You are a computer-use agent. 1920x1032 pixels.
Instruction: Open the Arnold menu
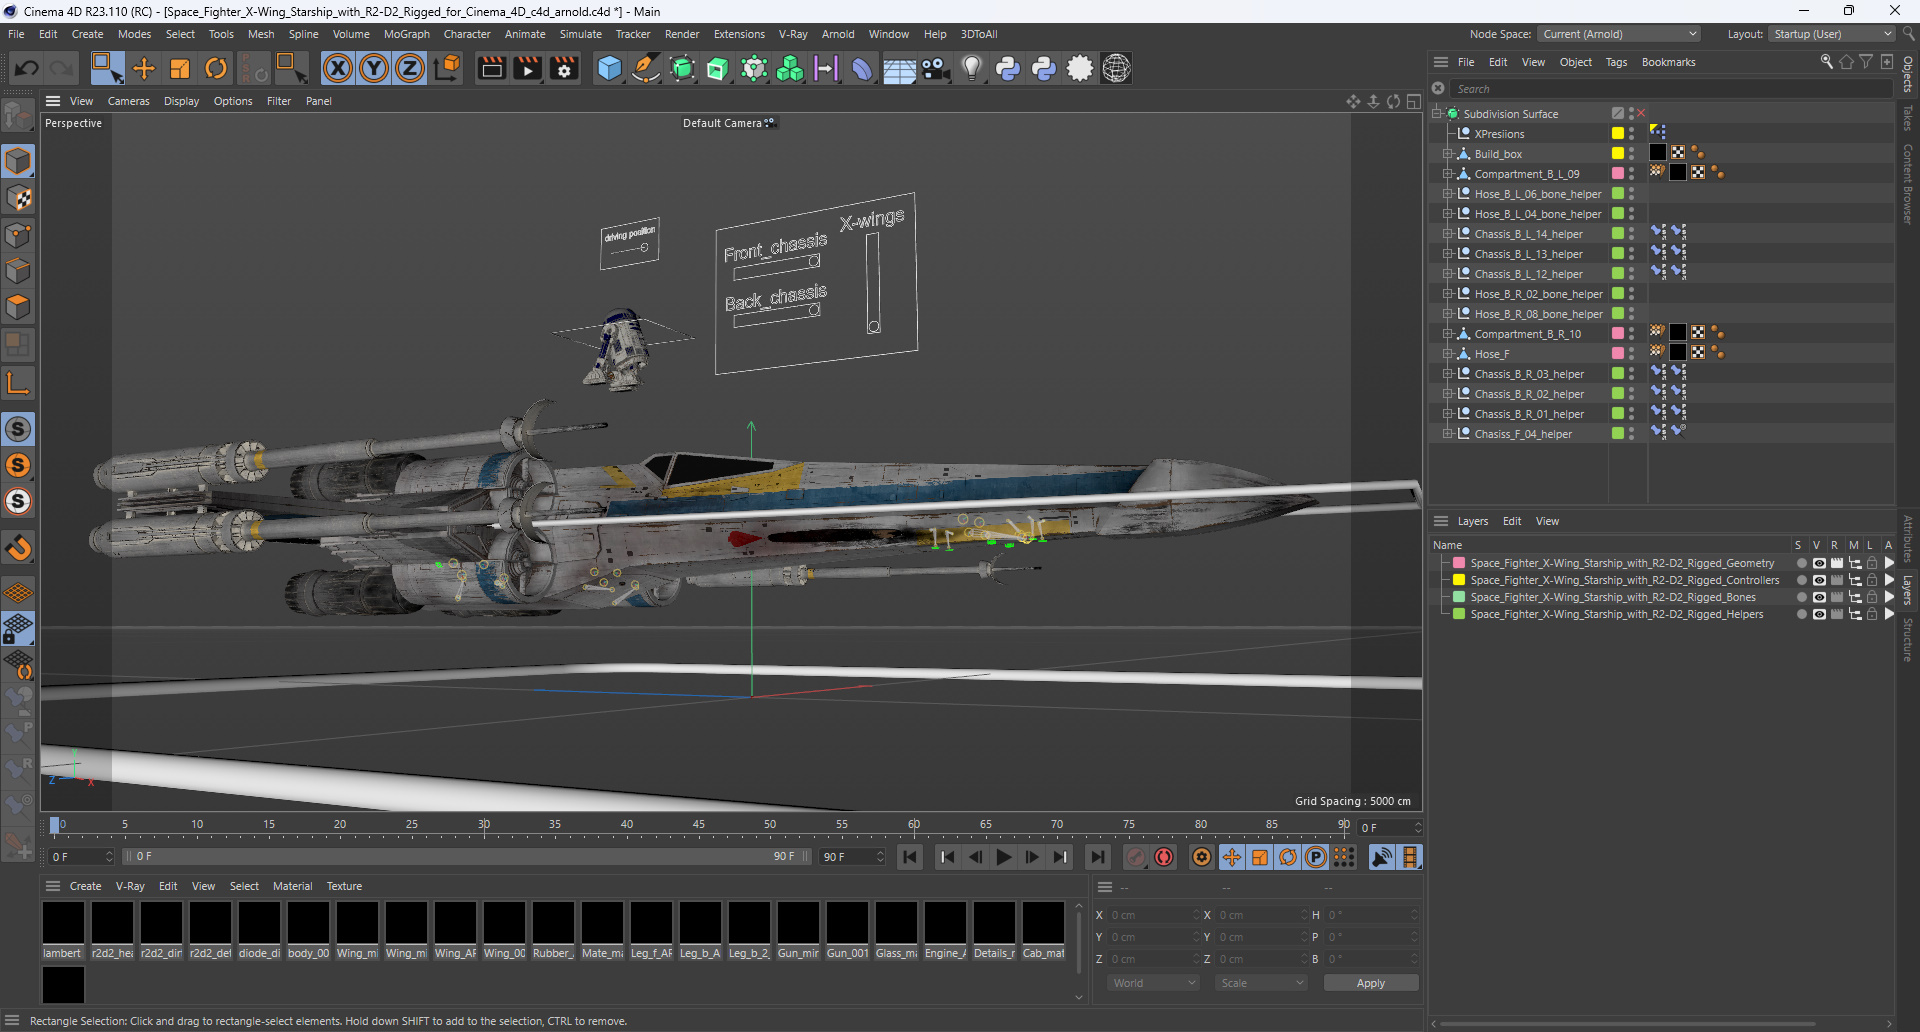tap(838, 34)
